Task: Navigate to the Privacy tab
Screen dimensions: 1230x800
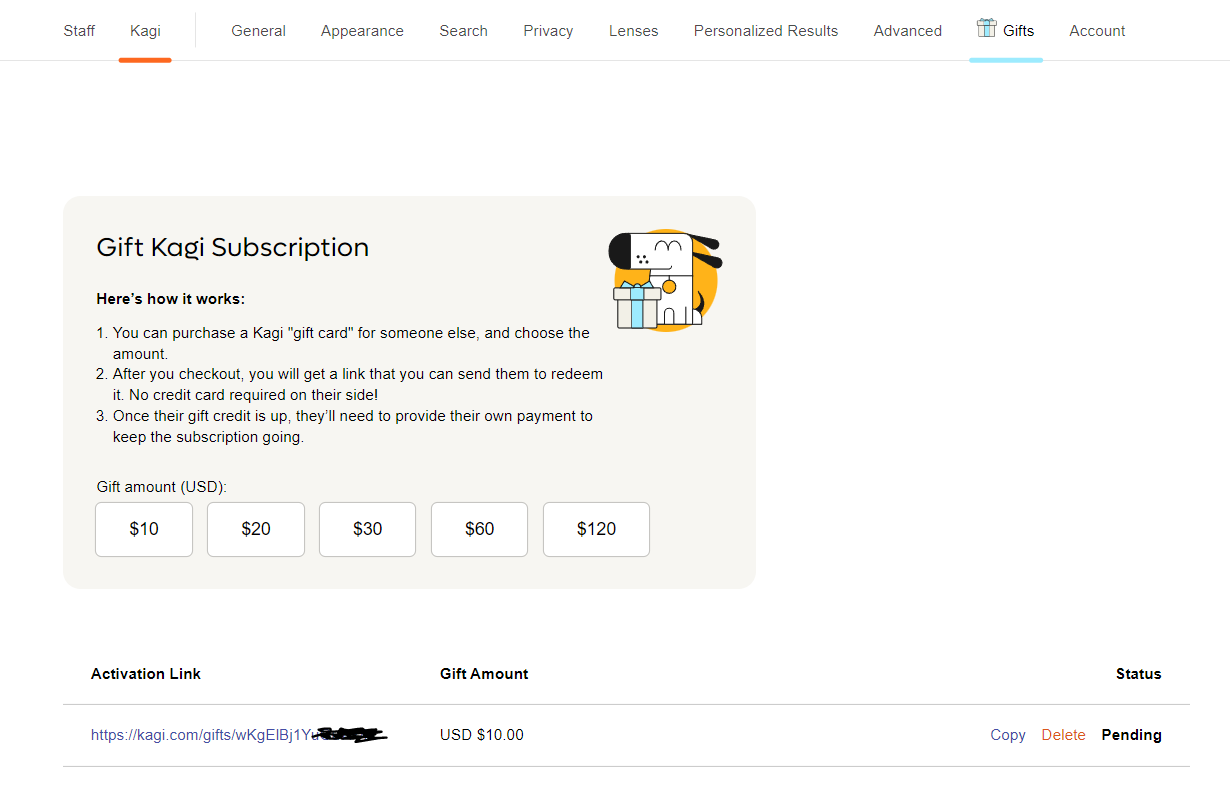Action: click(x=548, y=31)
